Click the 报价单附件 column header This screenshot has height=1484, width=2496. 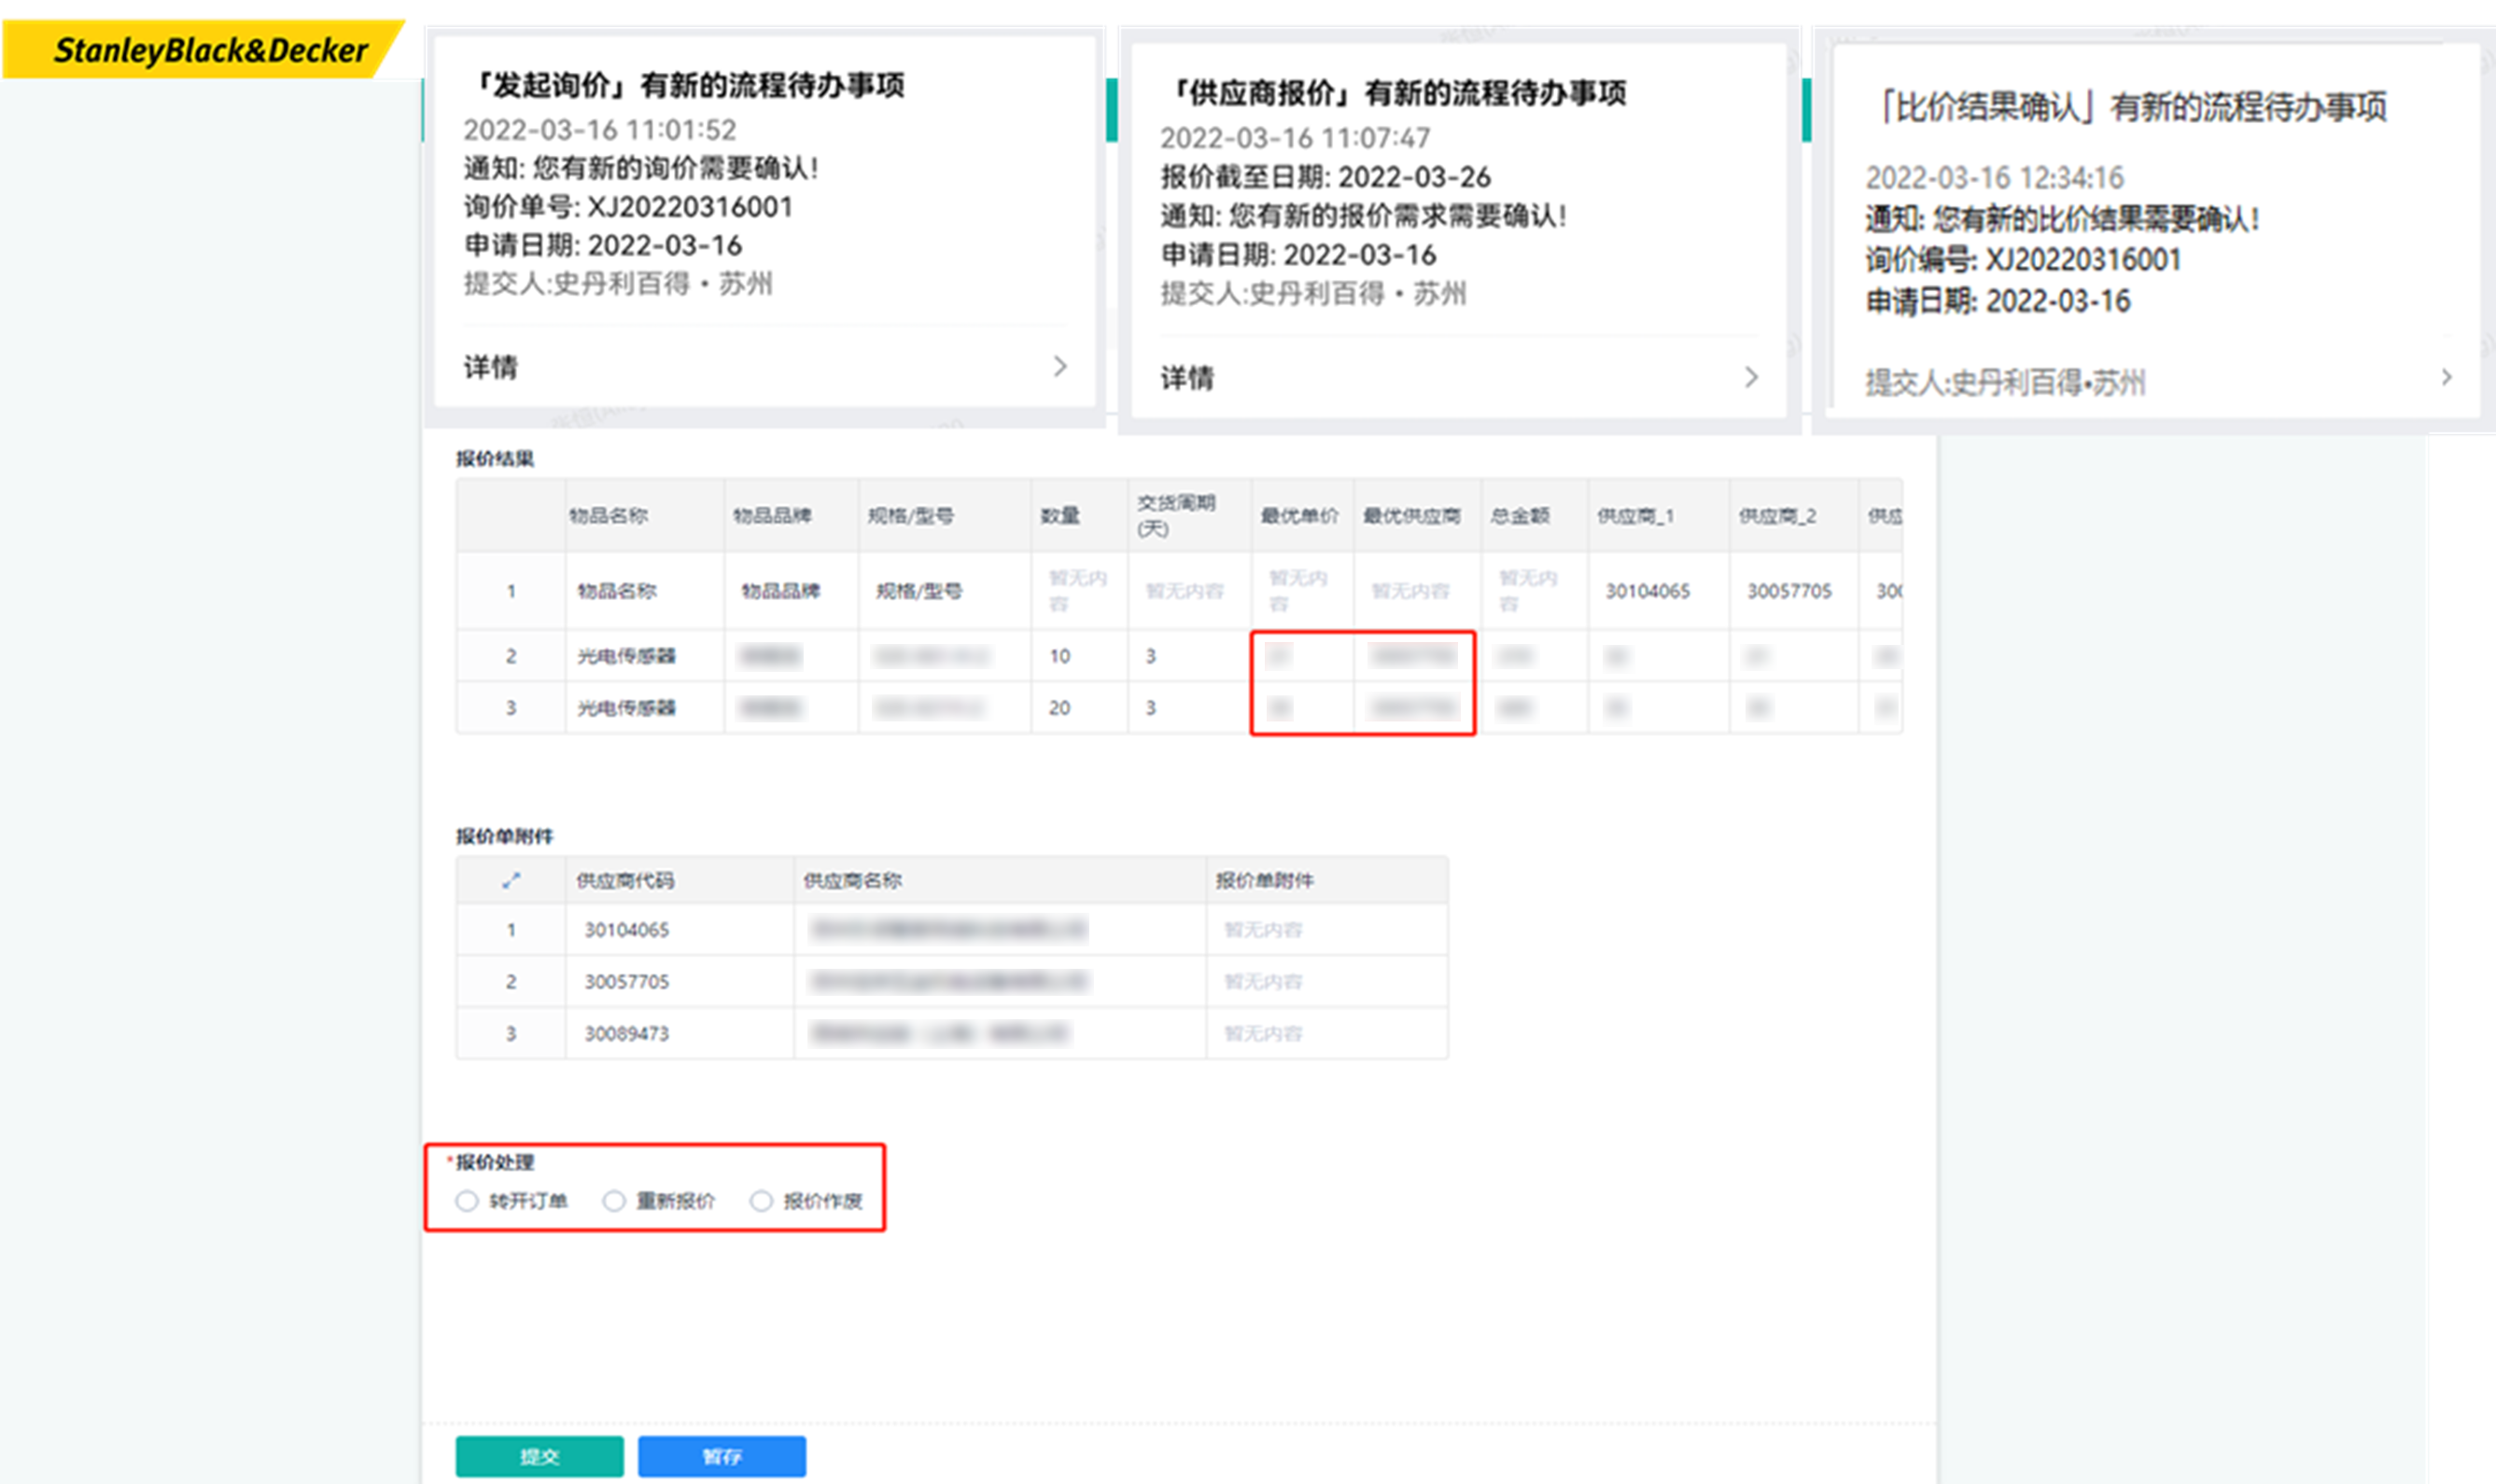[1264, 880]
